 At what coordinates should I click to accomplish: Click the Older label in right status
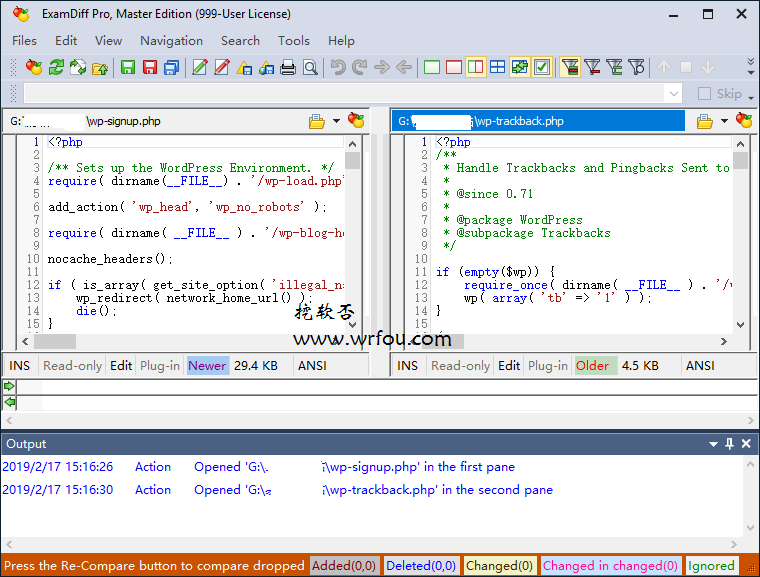pyautogui.click(x=595, y=366)
